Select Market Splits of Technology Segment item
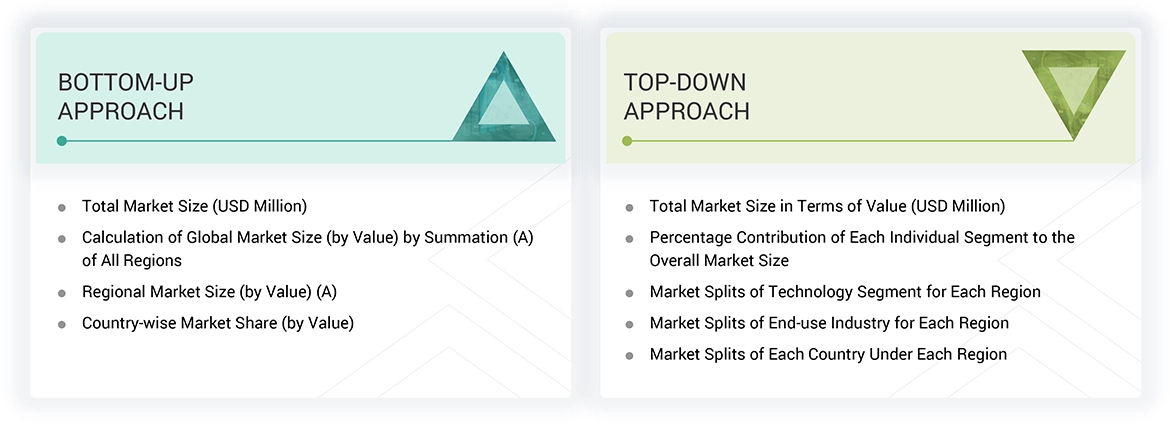This screenshot has width=1170, height=424. point(845,292)
